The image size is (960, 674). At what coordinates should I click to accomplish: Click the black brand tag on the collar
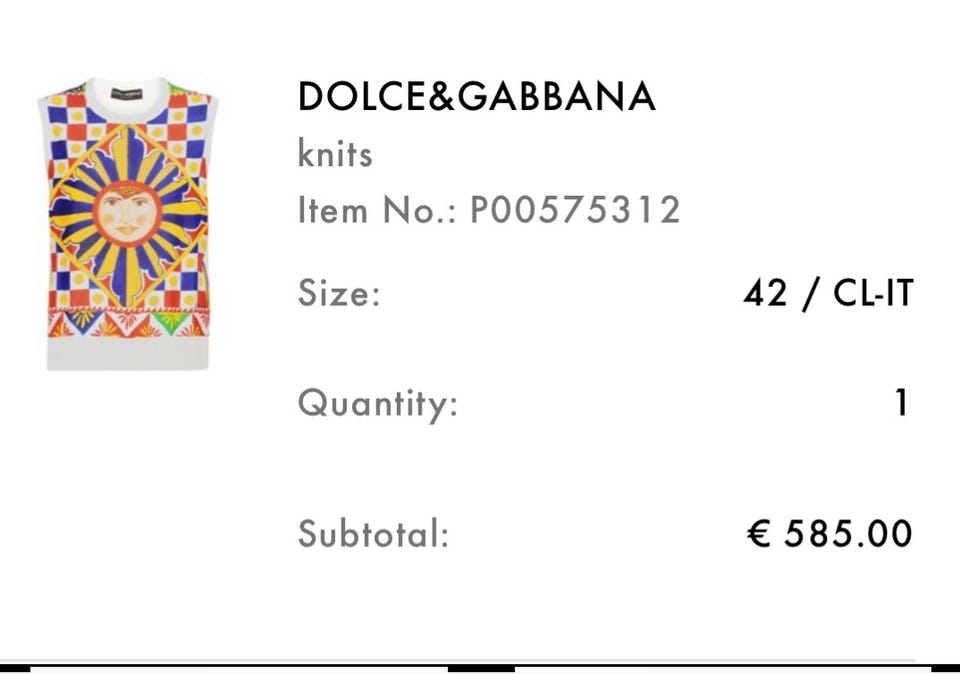pos(127,91)
